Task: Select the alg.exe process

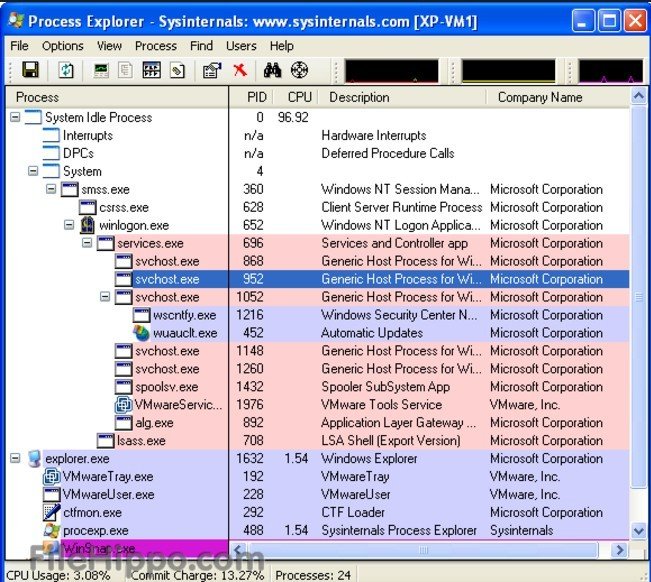Action: tap(154, 423)
